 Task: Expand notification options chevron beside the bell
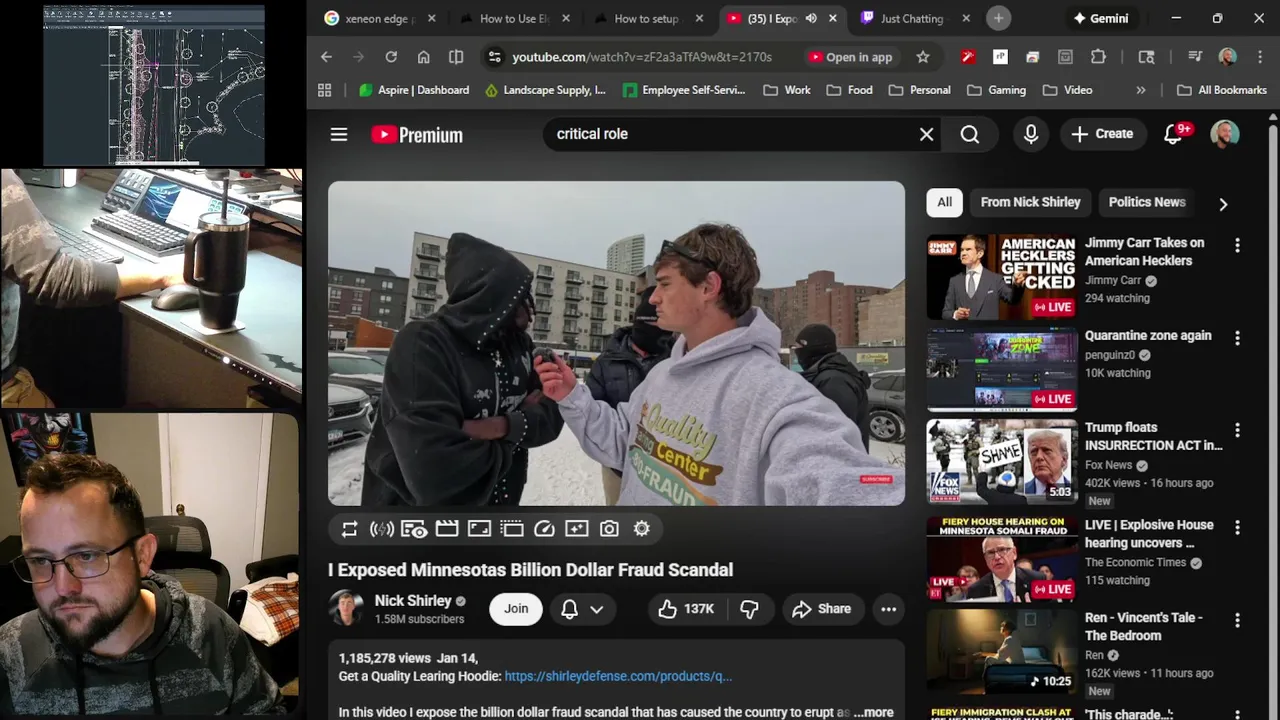tap(597, 609)
